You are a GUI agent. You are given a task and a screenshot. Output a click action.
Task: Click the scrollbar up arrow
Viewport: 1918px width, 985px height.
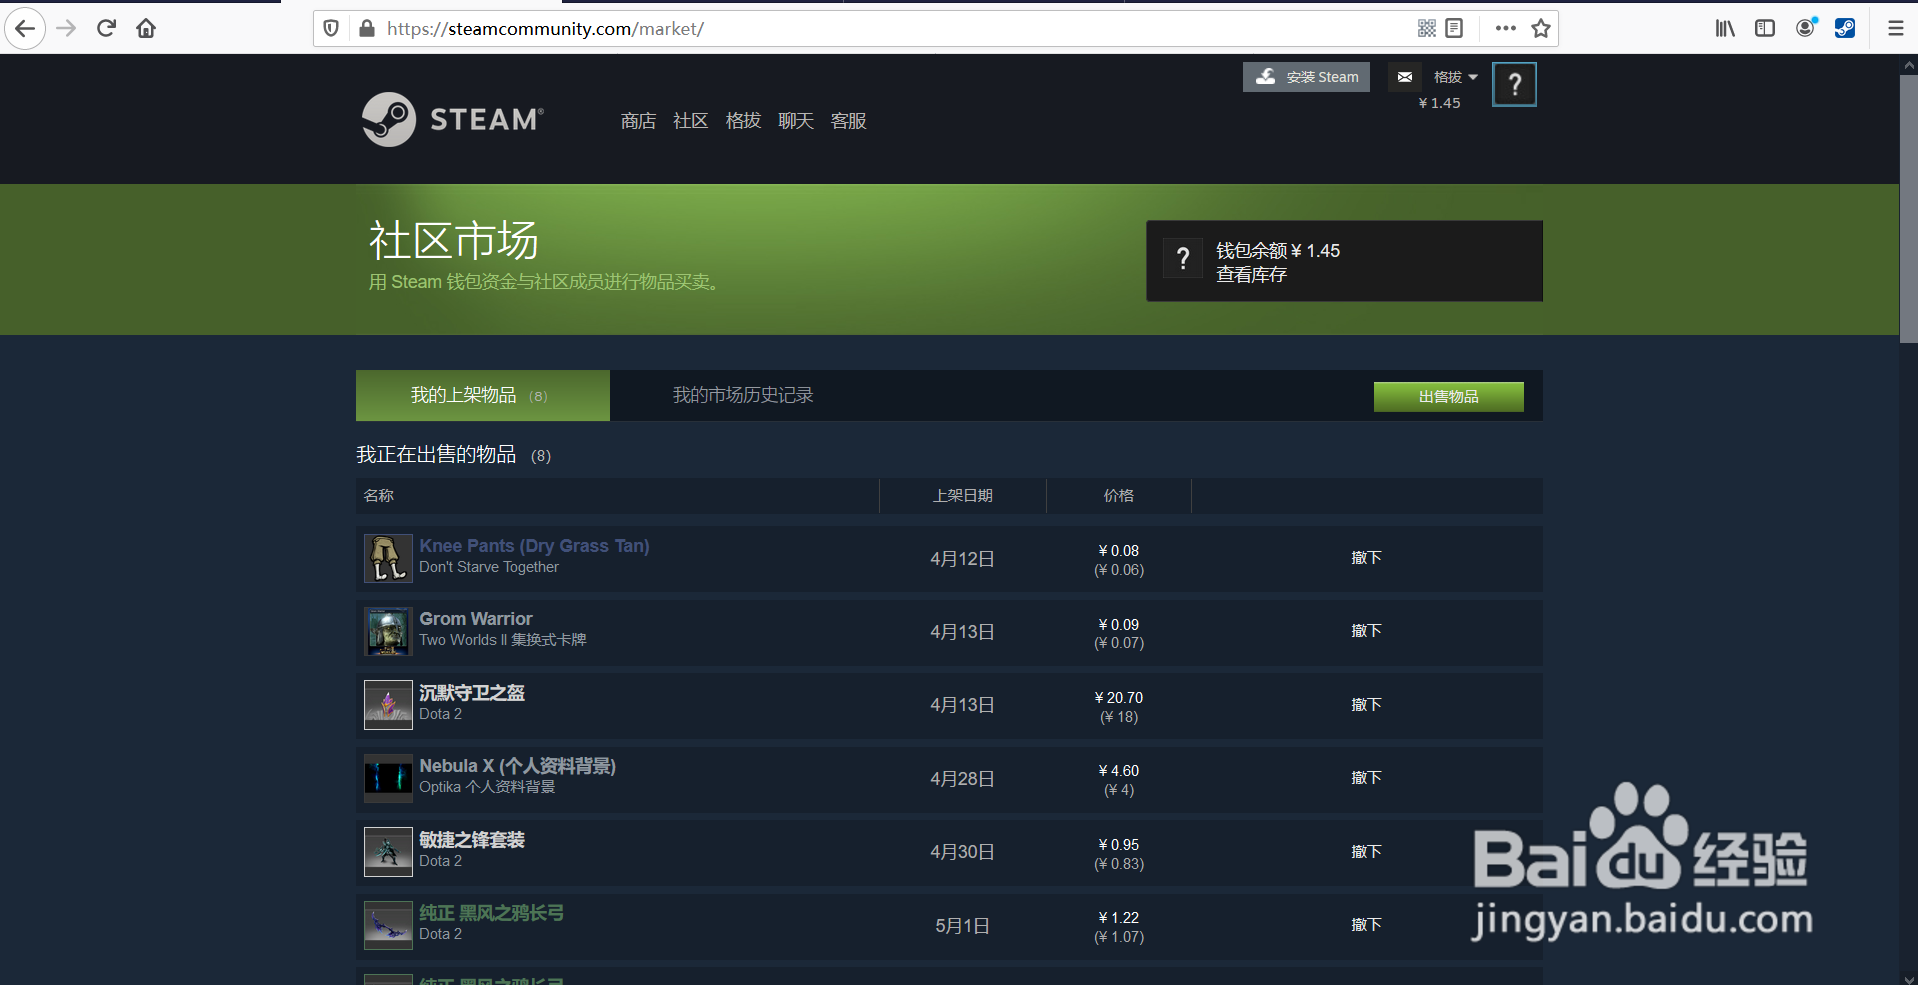click(x=1909, y=64)
